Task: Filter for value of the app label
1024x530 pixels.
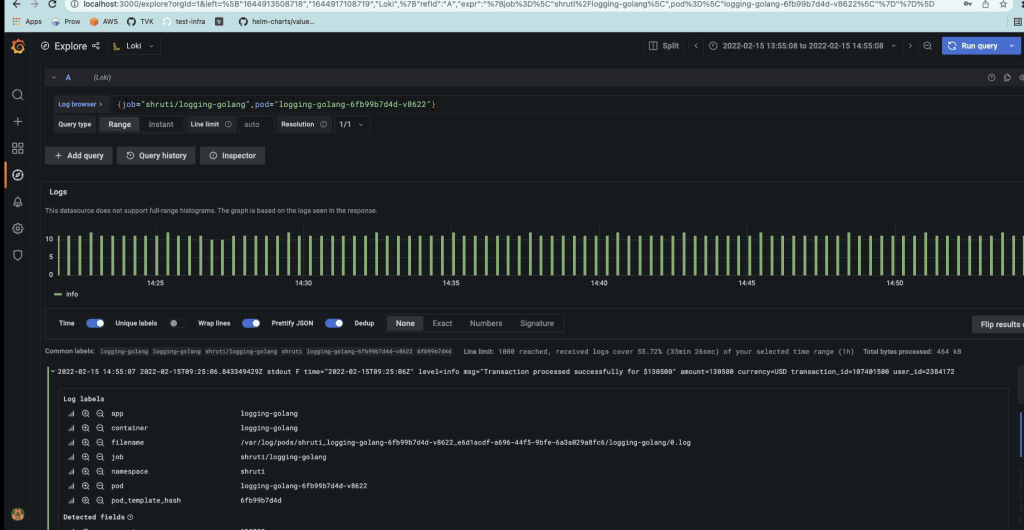Action: 86,413
